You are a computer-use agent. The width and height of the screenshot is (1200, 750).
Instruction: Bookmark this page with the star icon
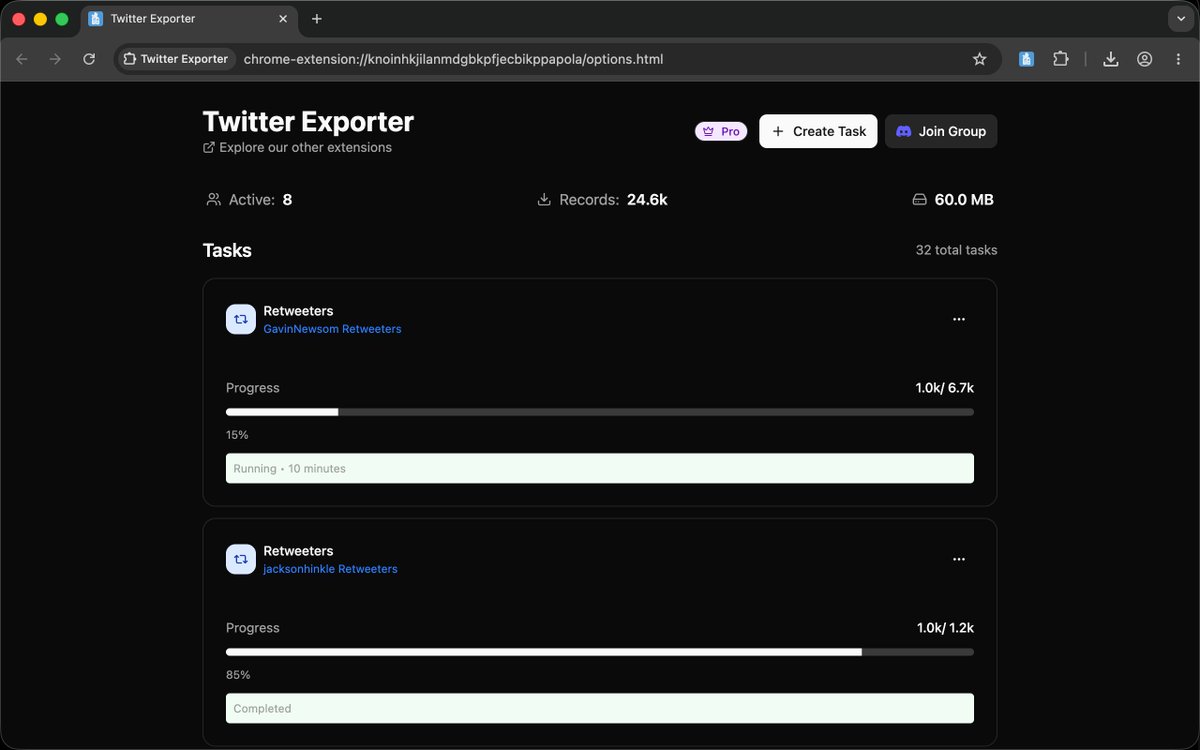click(x=980, y=59)
